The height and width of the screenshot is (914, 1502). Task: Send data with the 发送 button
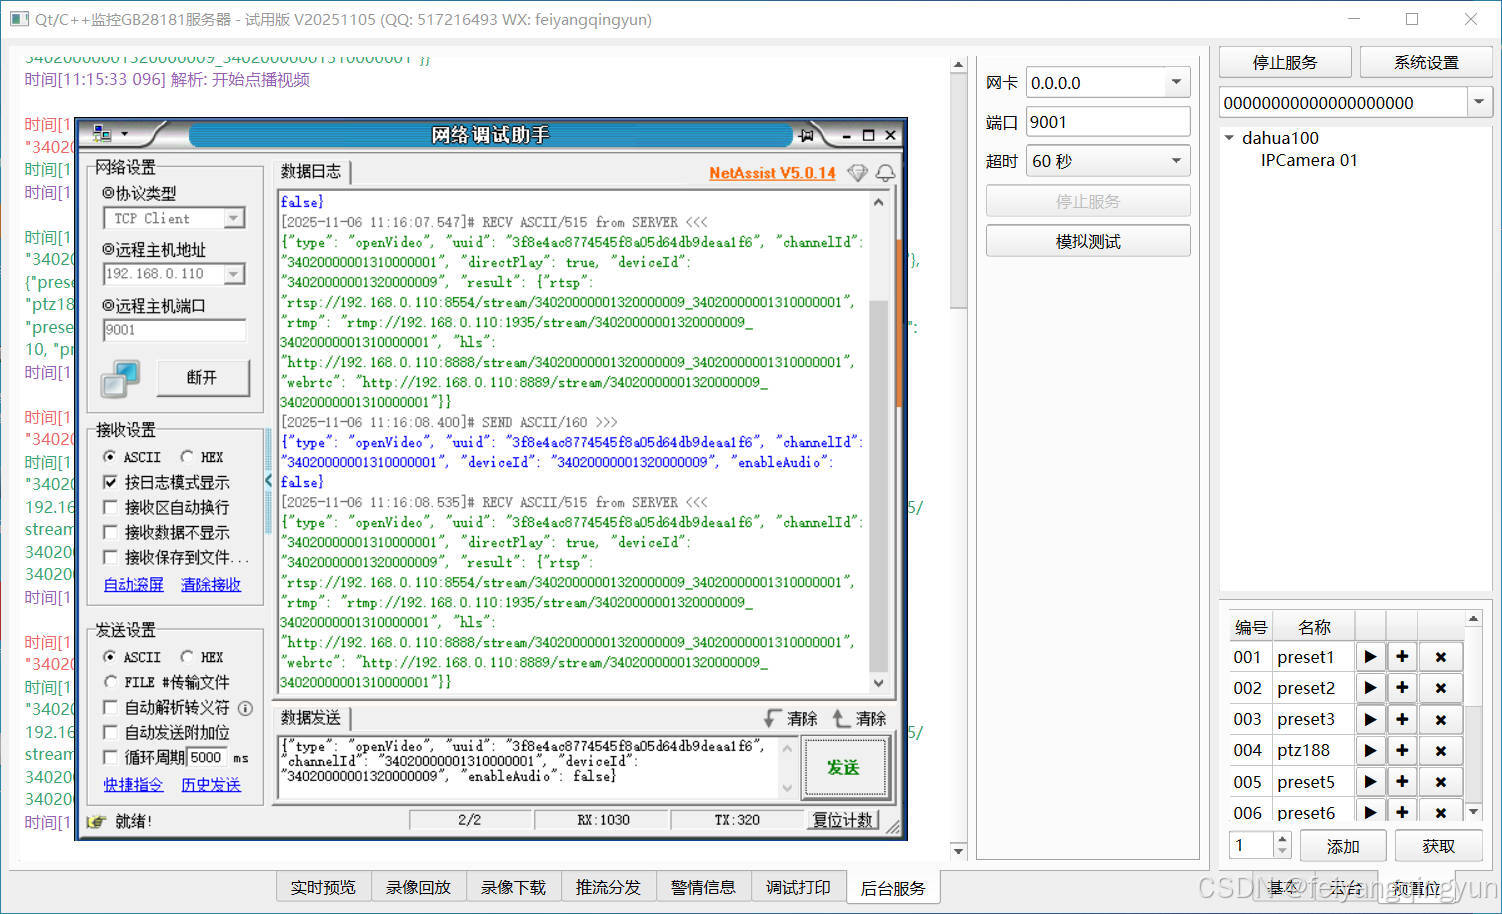pos(843,767)
